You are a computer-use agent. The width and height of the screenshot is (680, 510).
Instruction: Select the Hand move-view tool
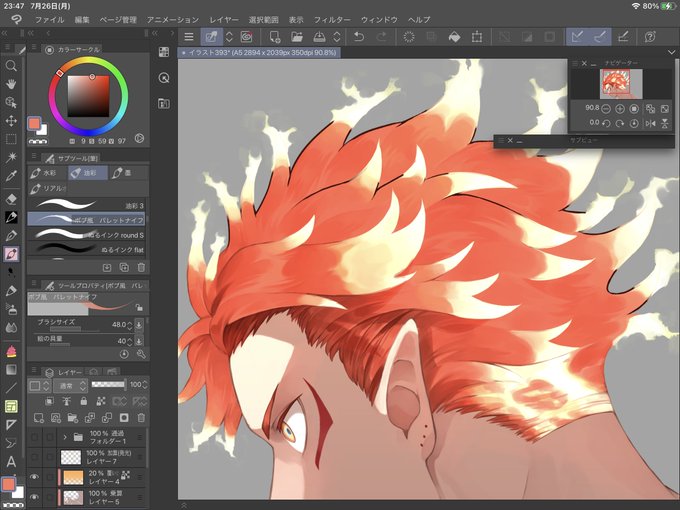click(x=11, y=84)
